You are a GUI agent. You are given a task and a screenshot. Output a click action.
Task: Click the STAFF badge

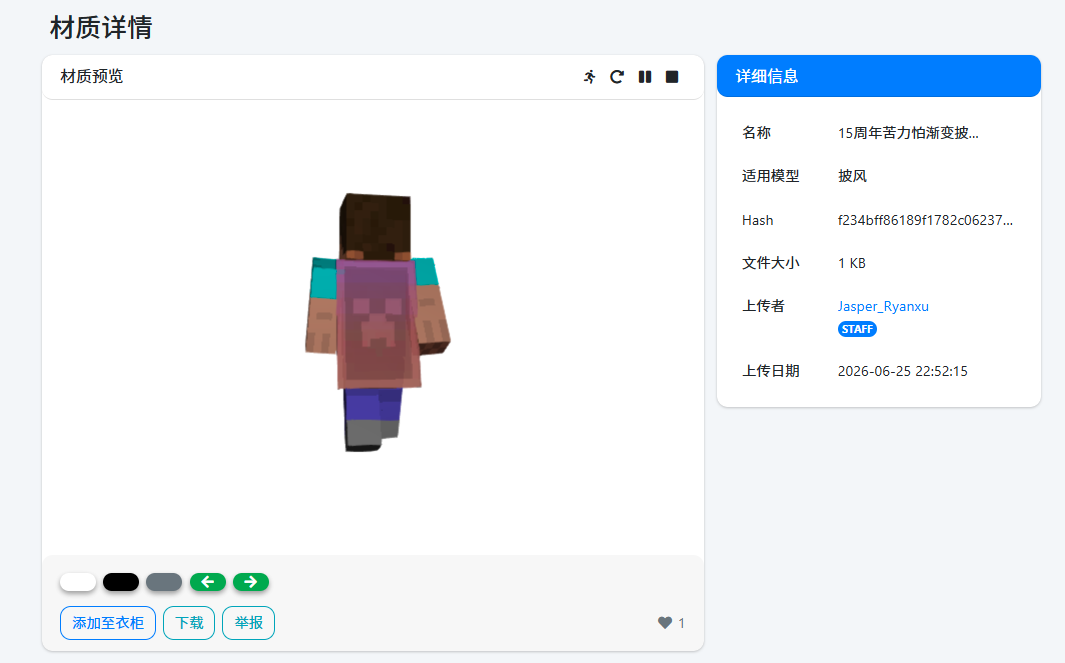click(857, 329)
